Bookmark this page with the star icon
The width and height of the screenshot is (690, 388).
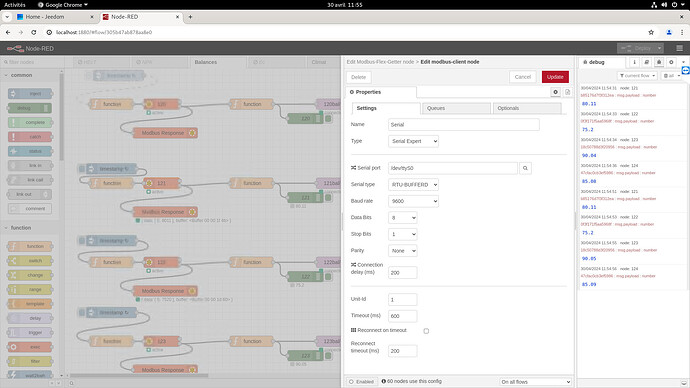651,32
